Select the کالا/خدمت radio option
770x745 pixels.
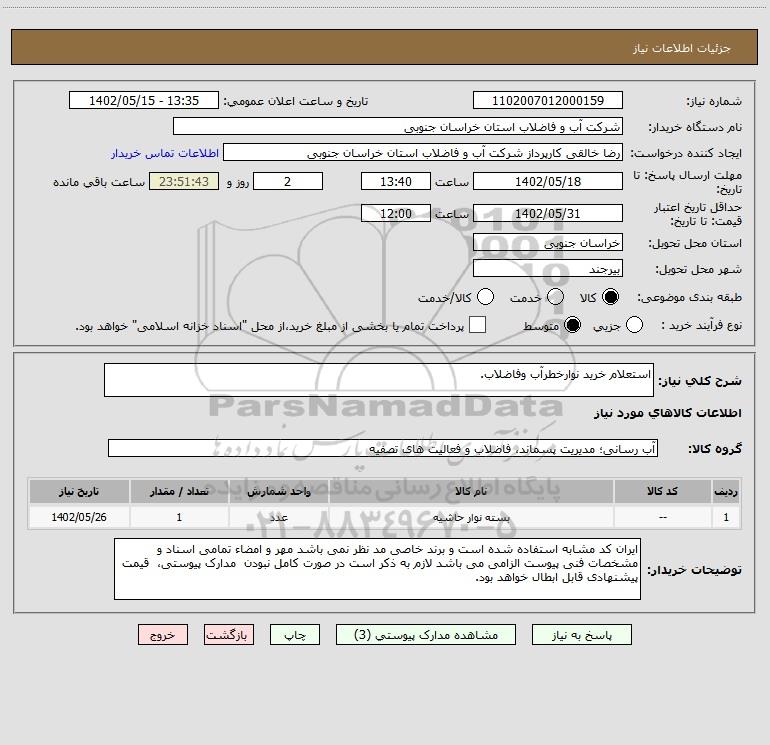(485, 297)
